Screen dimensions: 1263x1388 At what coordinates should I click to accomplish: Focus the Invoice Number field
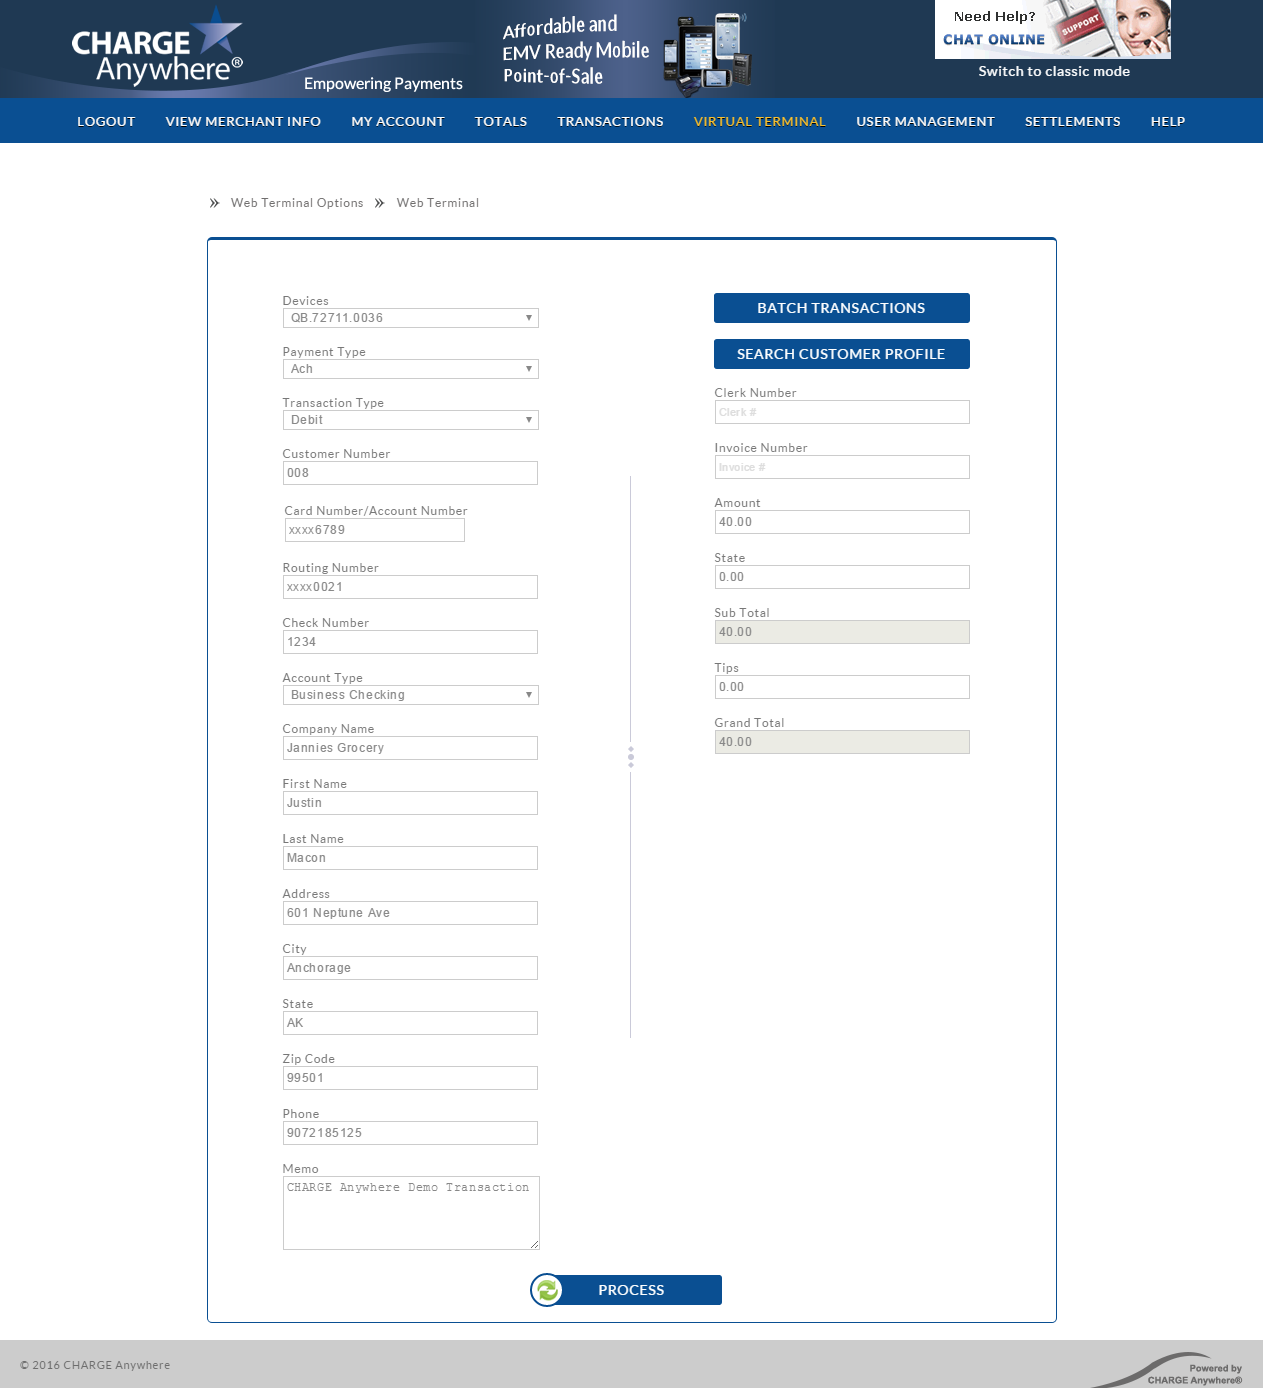coord(841,467)
